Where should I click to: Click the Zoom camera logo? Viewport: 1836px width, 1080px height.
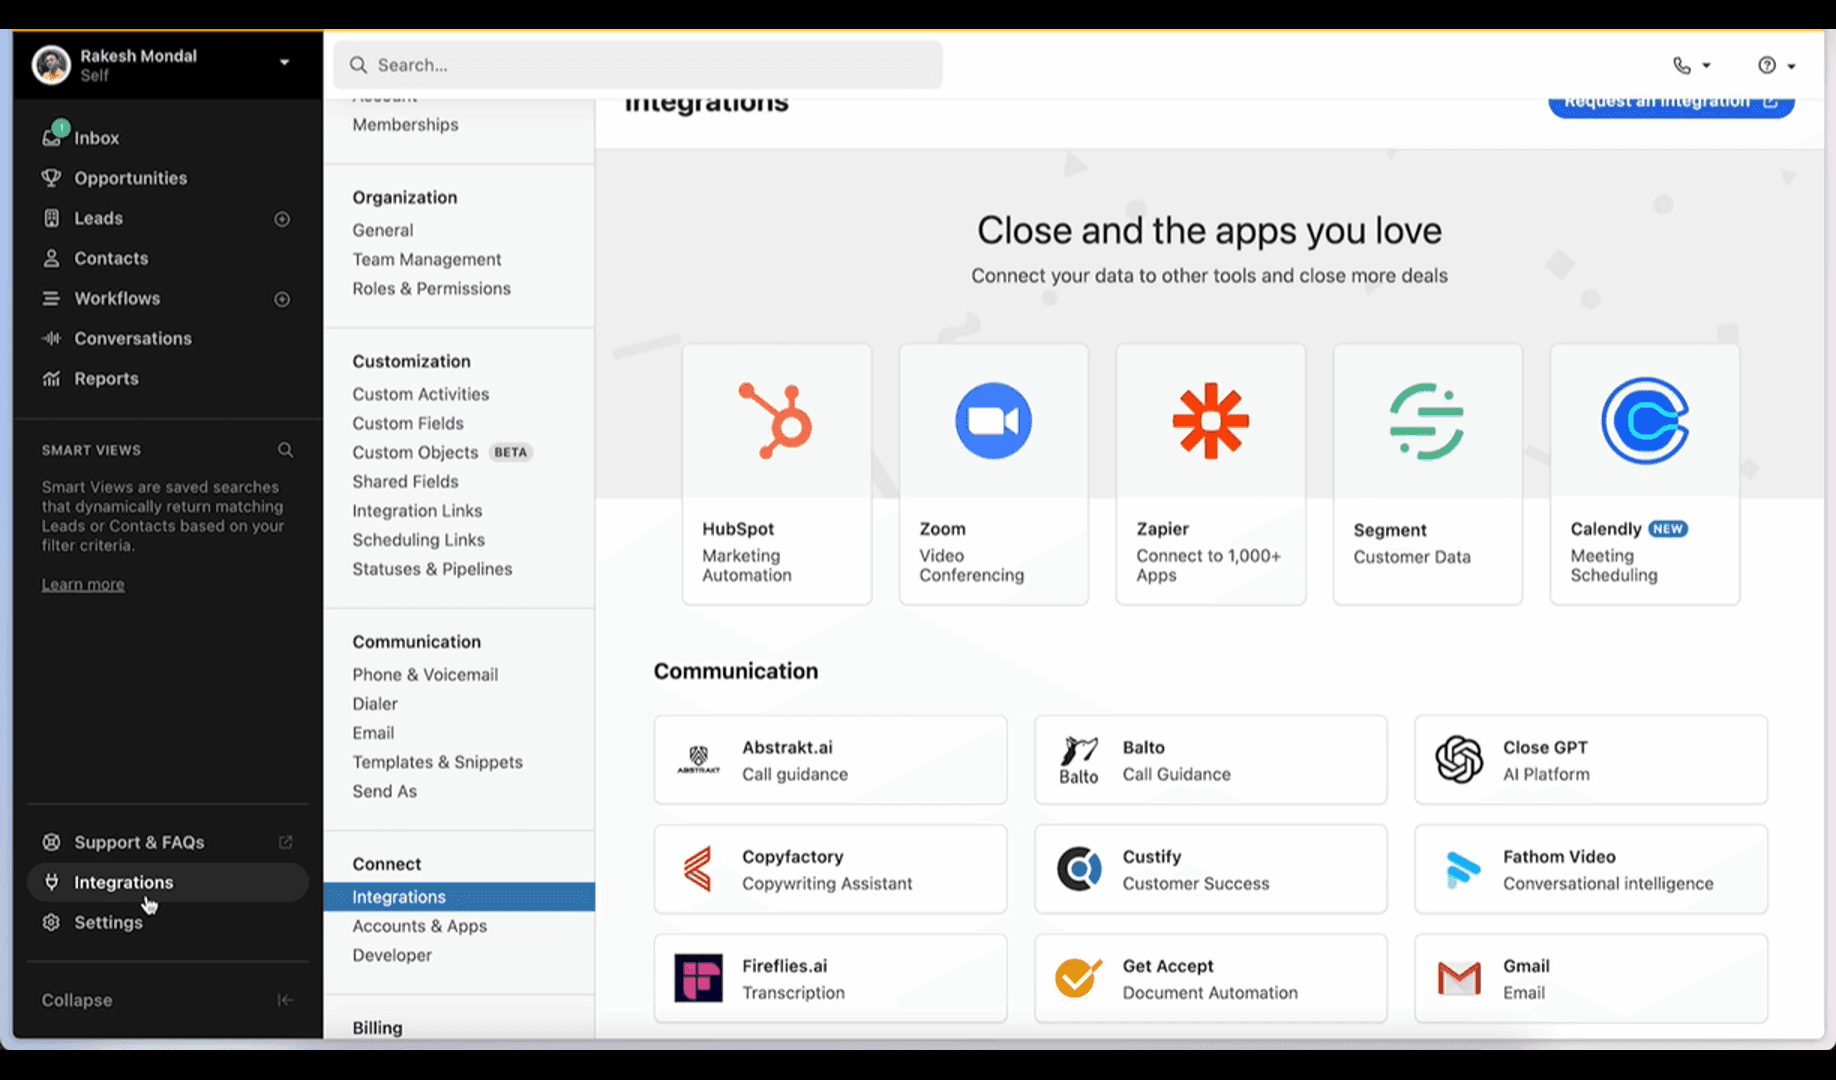[993, 420]
